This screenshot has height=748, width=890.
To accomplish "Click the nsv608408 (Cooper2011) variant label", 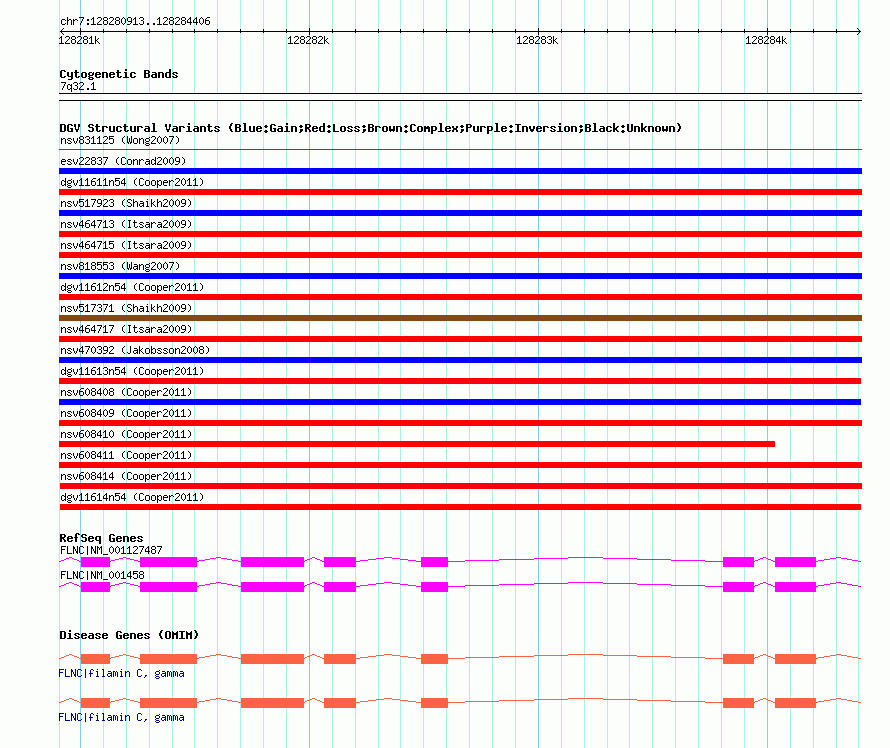I will point(126,392).
